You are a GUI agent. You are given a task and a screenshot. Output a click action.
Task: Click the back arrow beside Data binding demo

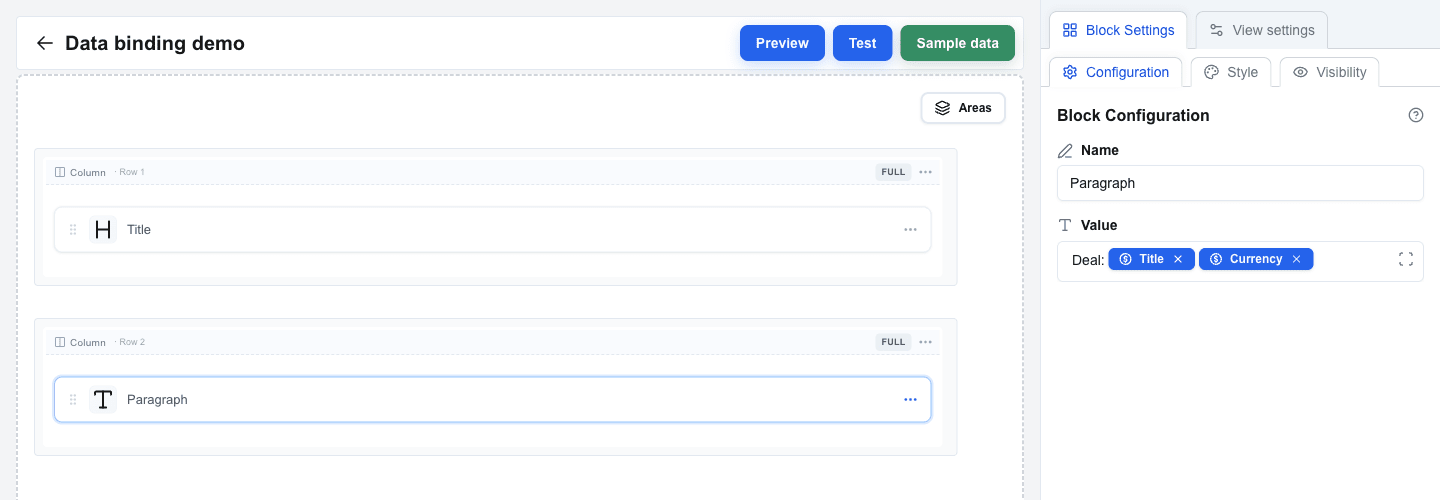(x=44, y=43)
